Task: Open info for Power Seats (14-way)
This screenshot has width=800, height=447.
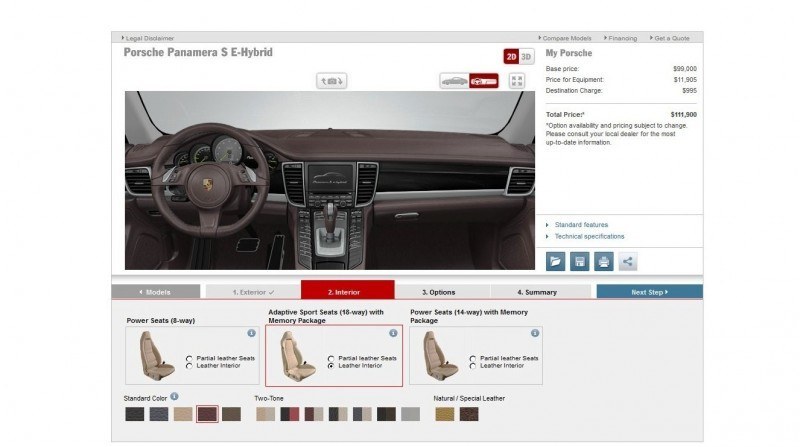Action: click(x=535, y=333)
